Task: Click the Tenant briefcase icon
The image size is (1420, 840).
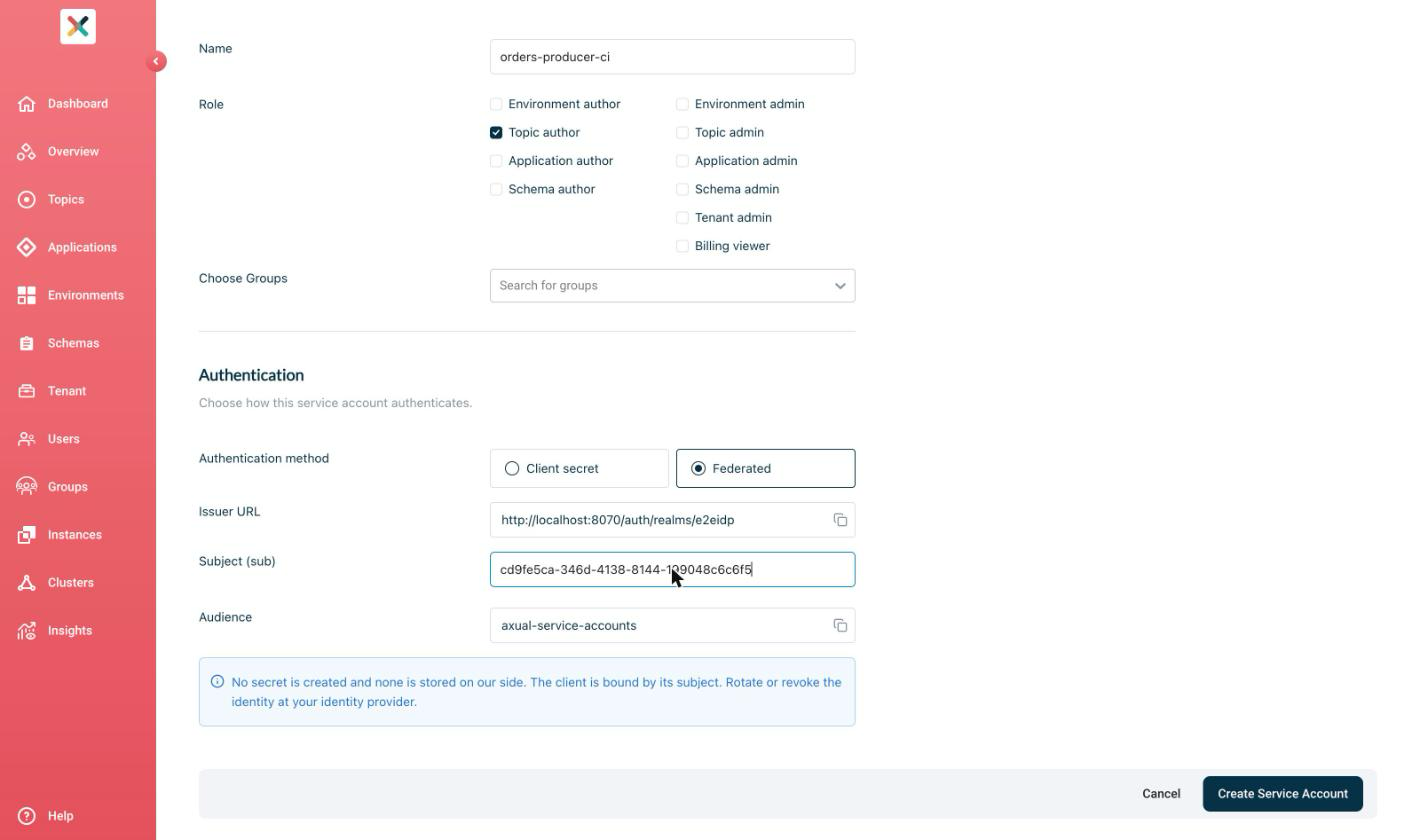Action: 27,392
